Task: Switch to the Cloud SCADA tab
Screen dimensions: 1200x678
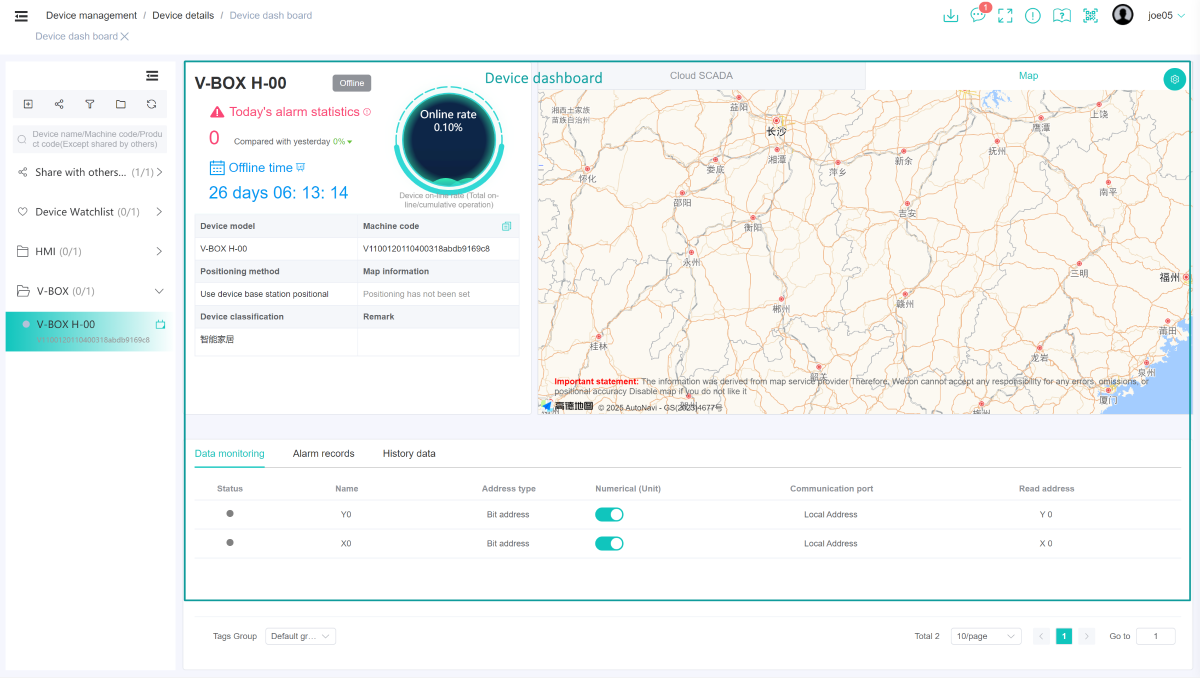Action: [x=701, y=76]
